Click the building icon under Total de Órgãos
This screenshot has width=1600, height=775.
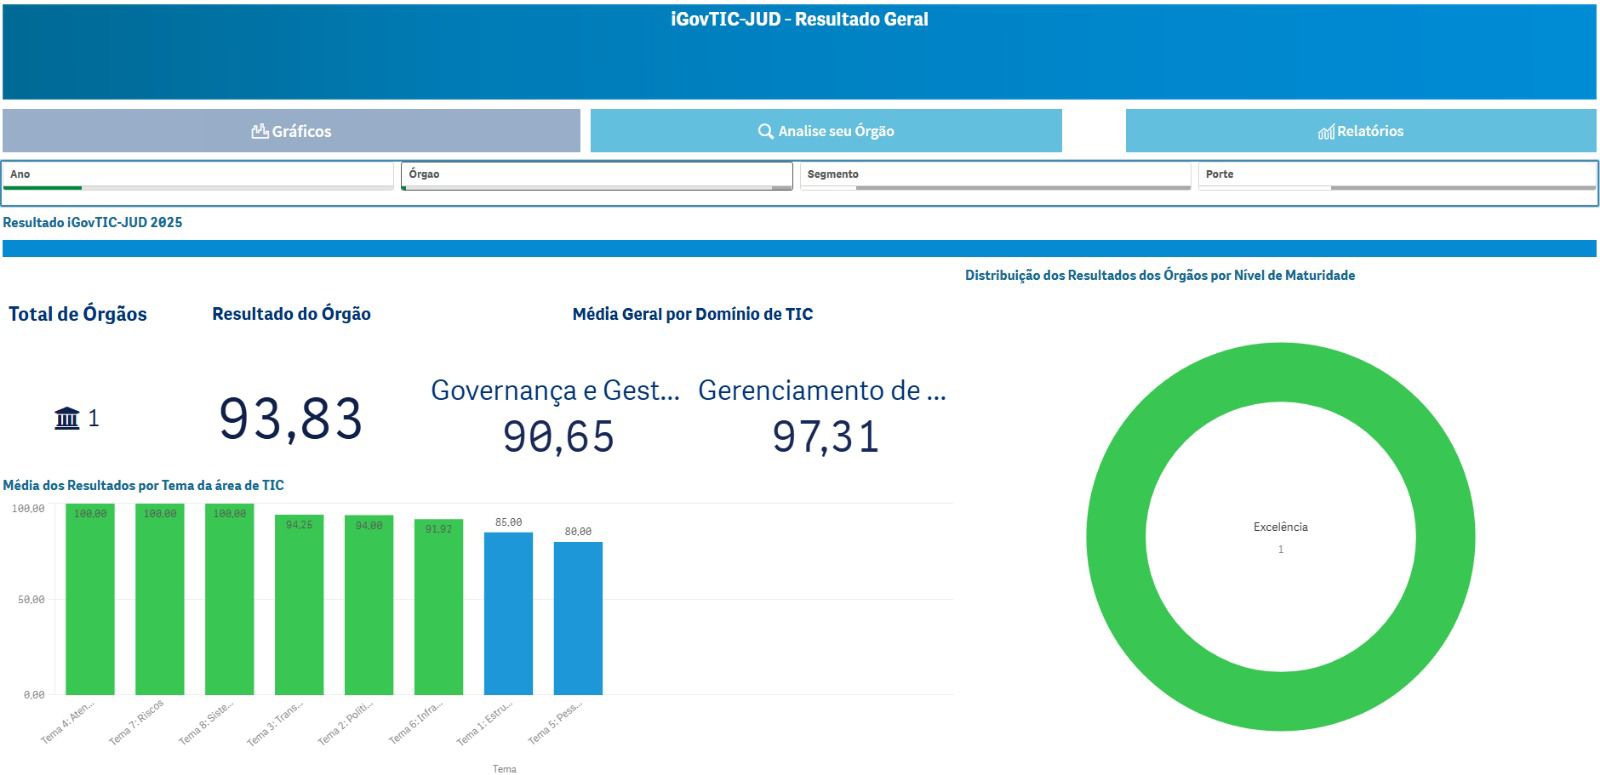67,418
